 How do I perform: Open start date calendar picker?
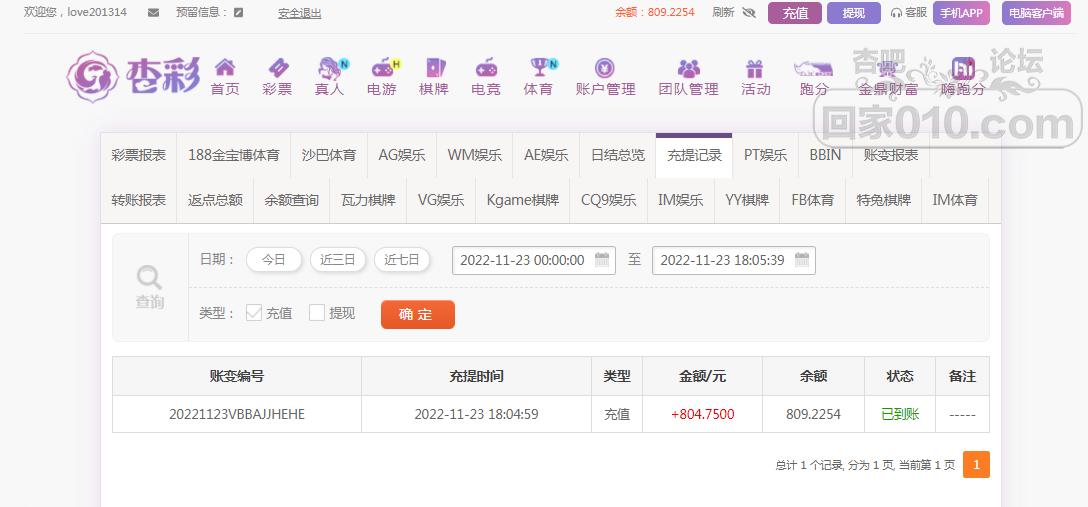(x=602, y=260)
